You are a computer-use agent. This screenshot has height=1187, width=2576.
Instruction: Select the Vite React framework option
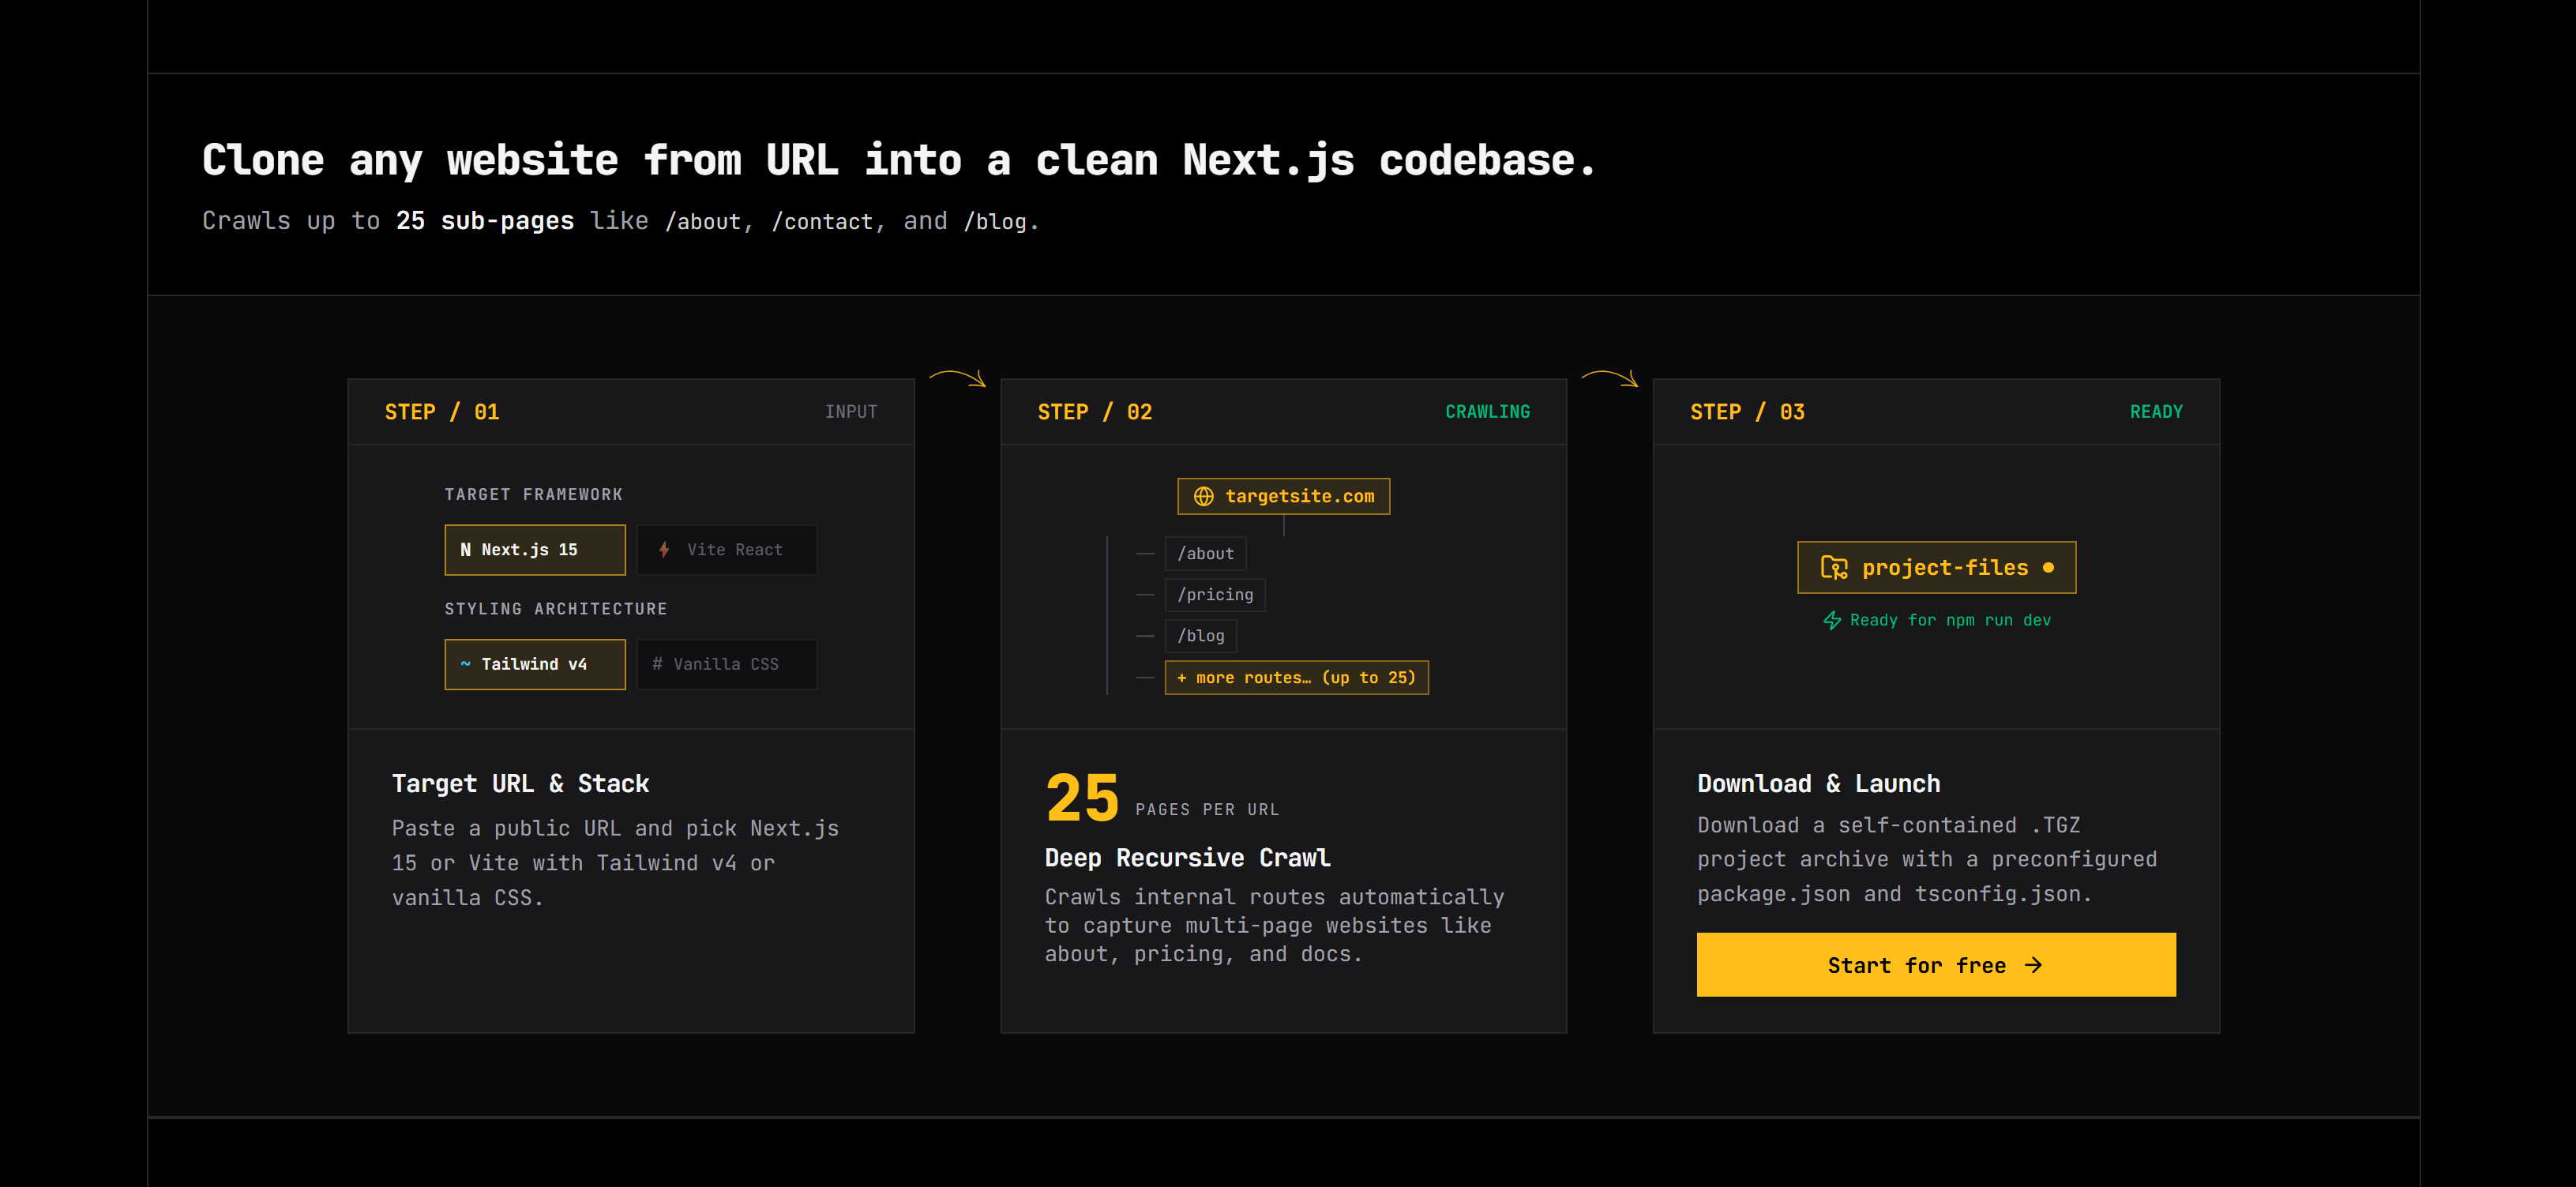coord(727,550)
